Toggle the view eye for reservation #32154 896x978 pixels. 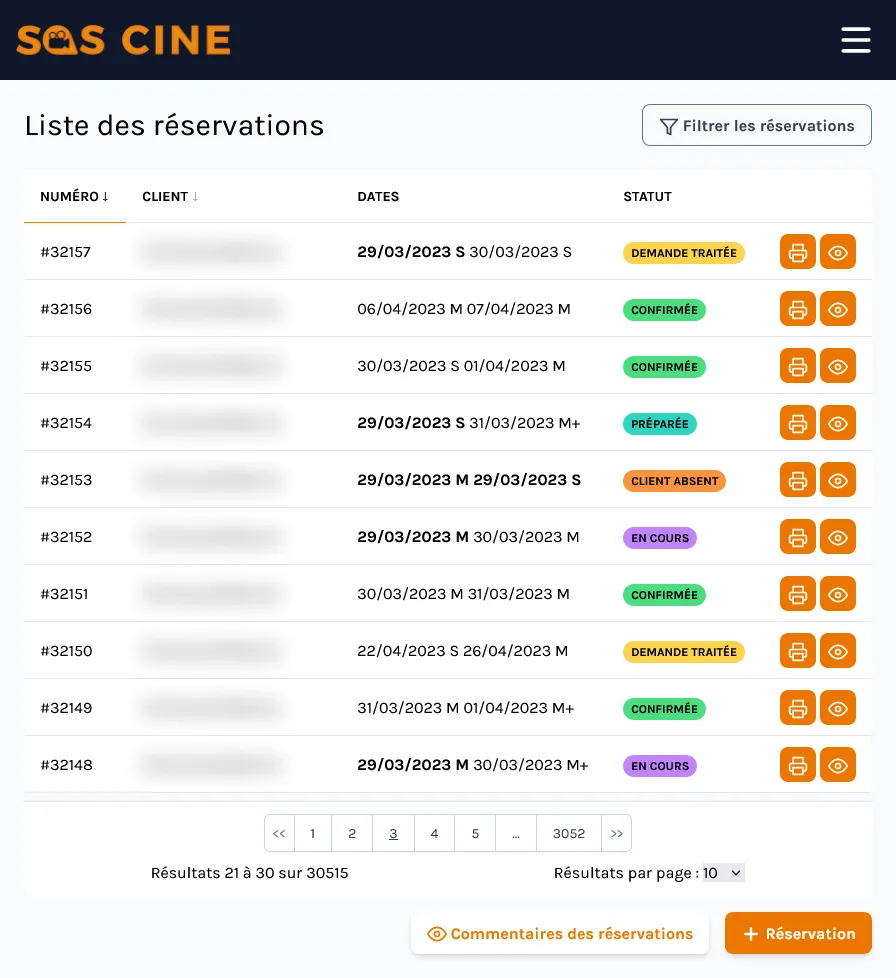[838, 423]
